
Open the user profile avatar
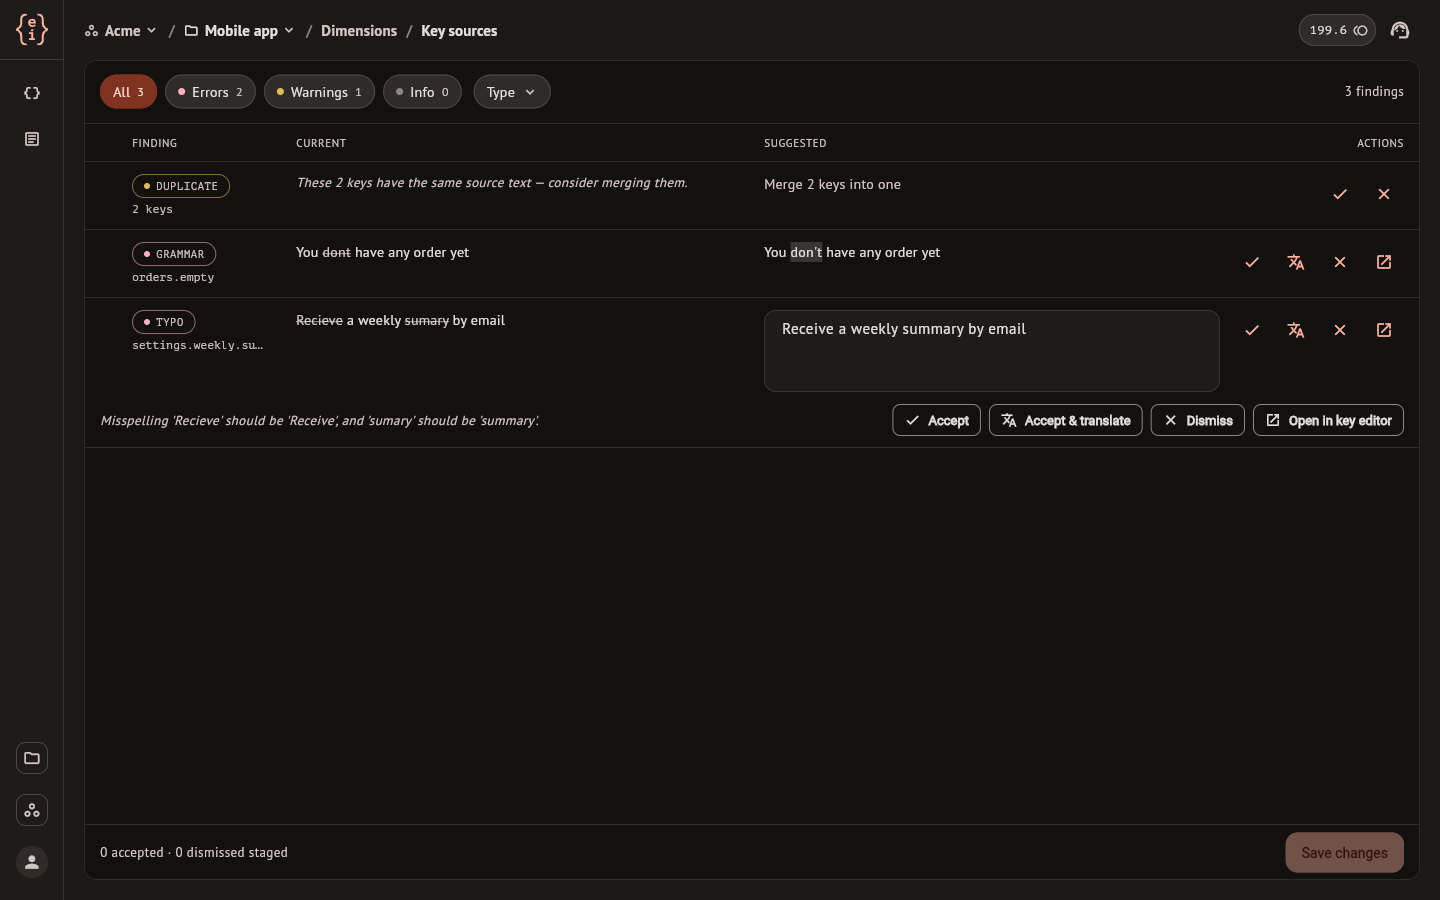32,862
